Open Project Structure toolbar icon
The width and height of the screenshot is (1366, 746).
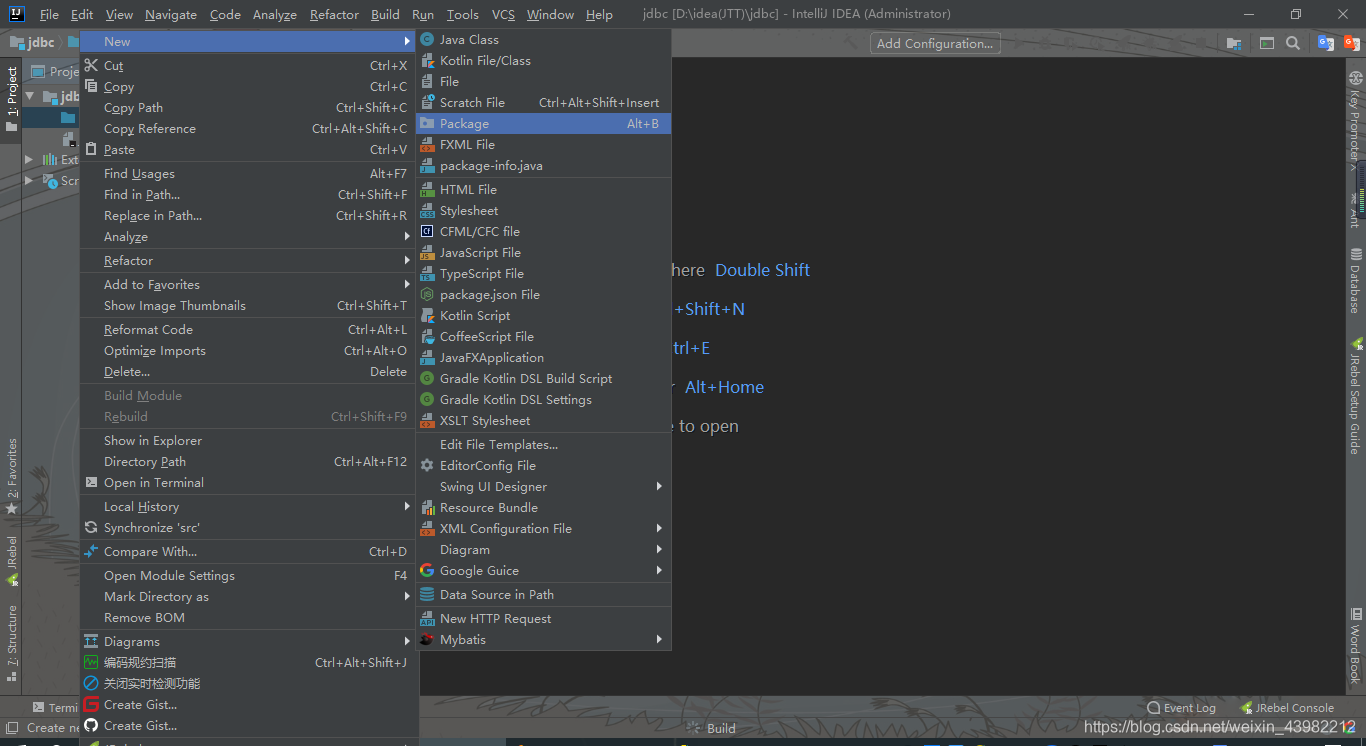click(1234, 43)
